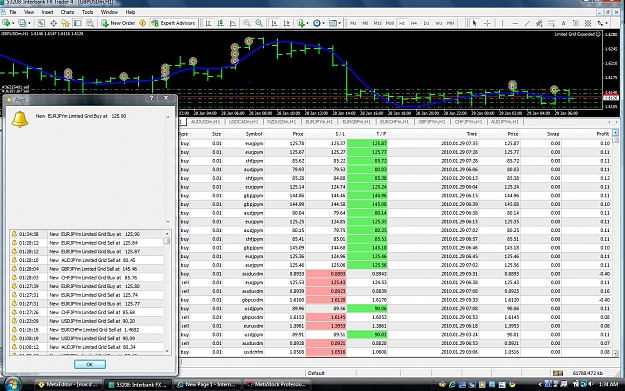Expand the Arrows tool dropdown arrow
625x391 pixels.
click(x=606, y=23)
